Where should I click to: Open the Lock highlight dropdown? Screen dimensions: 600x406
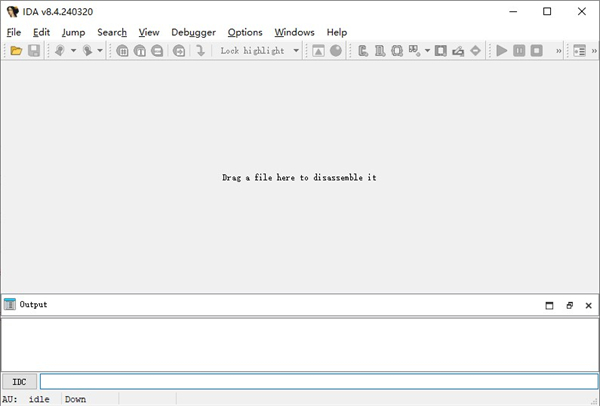click(296, 51)
